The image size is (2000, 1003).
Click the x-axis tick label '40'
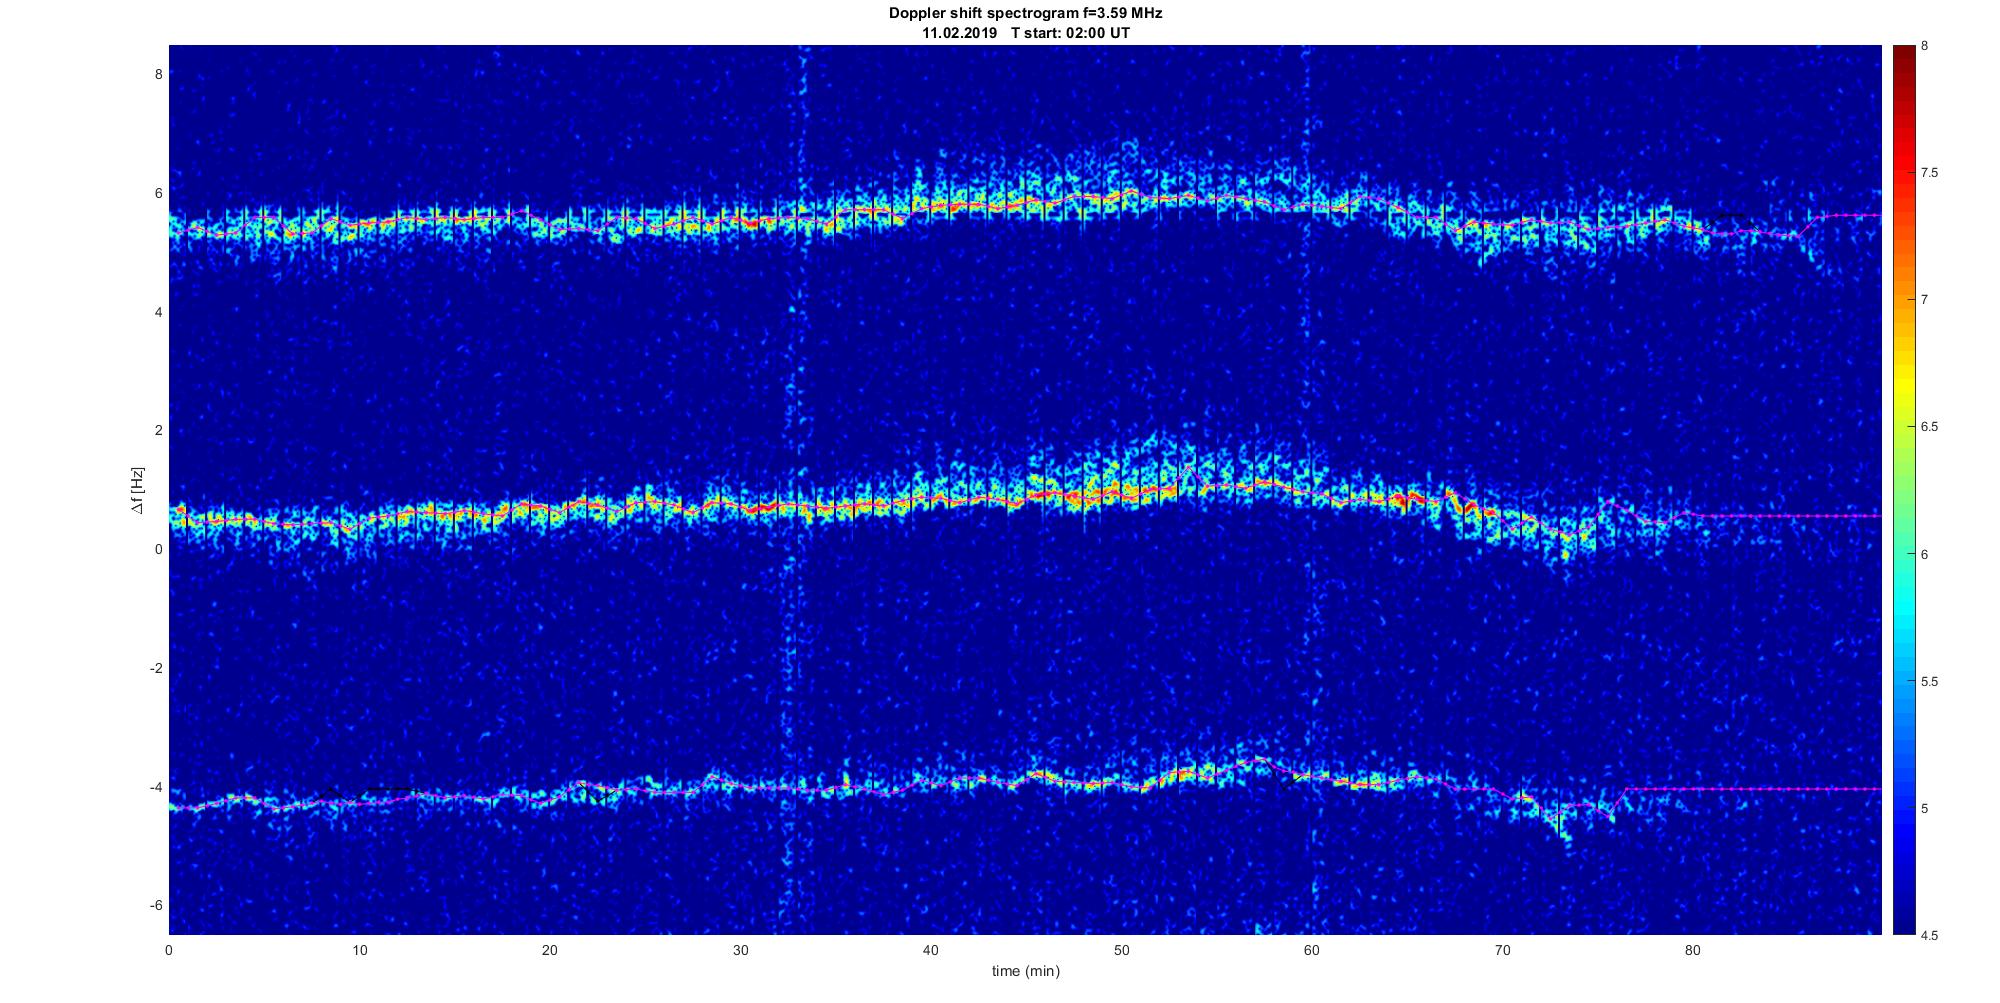(x=931, y=950)
